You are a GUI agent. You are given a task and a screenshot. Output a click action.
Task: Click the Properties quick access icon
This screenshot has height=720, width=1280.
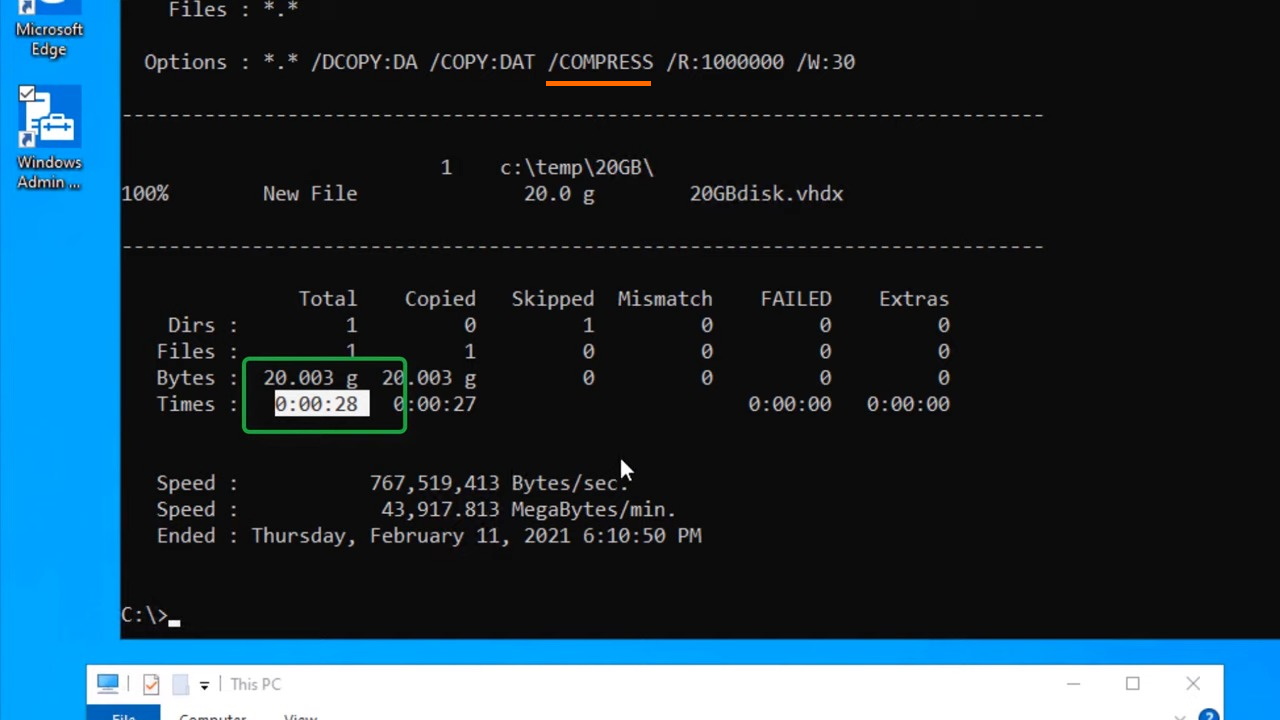[151, 684]
